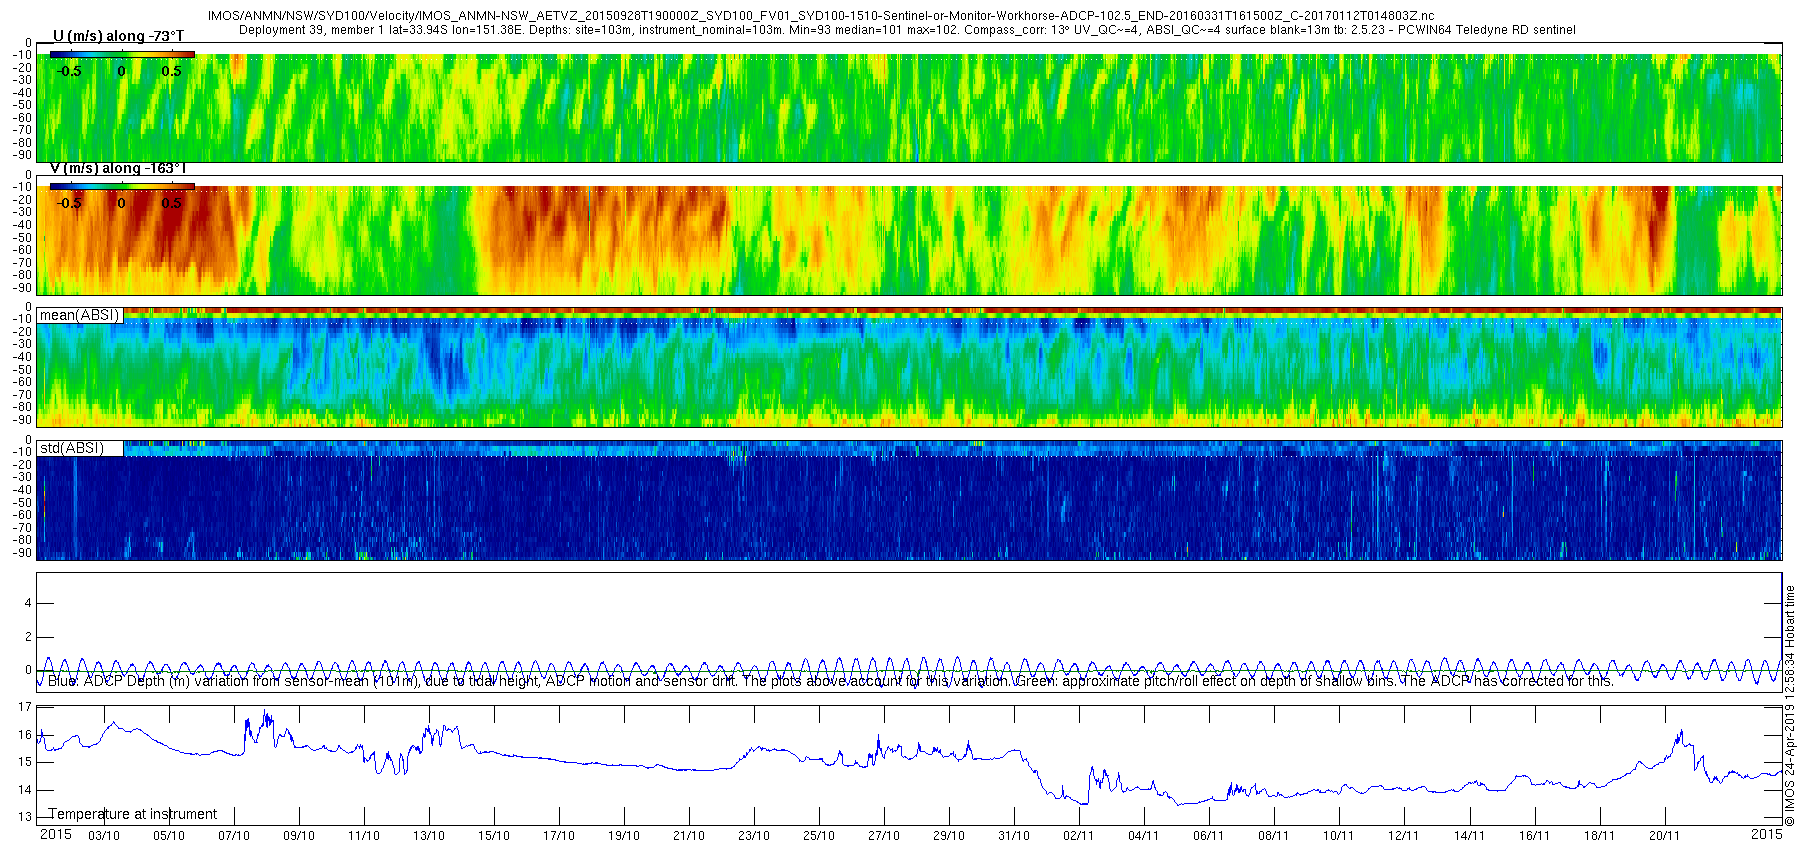Click the 12/11 date tick label
This screenshot has height=850, width=1800.
1404,835
